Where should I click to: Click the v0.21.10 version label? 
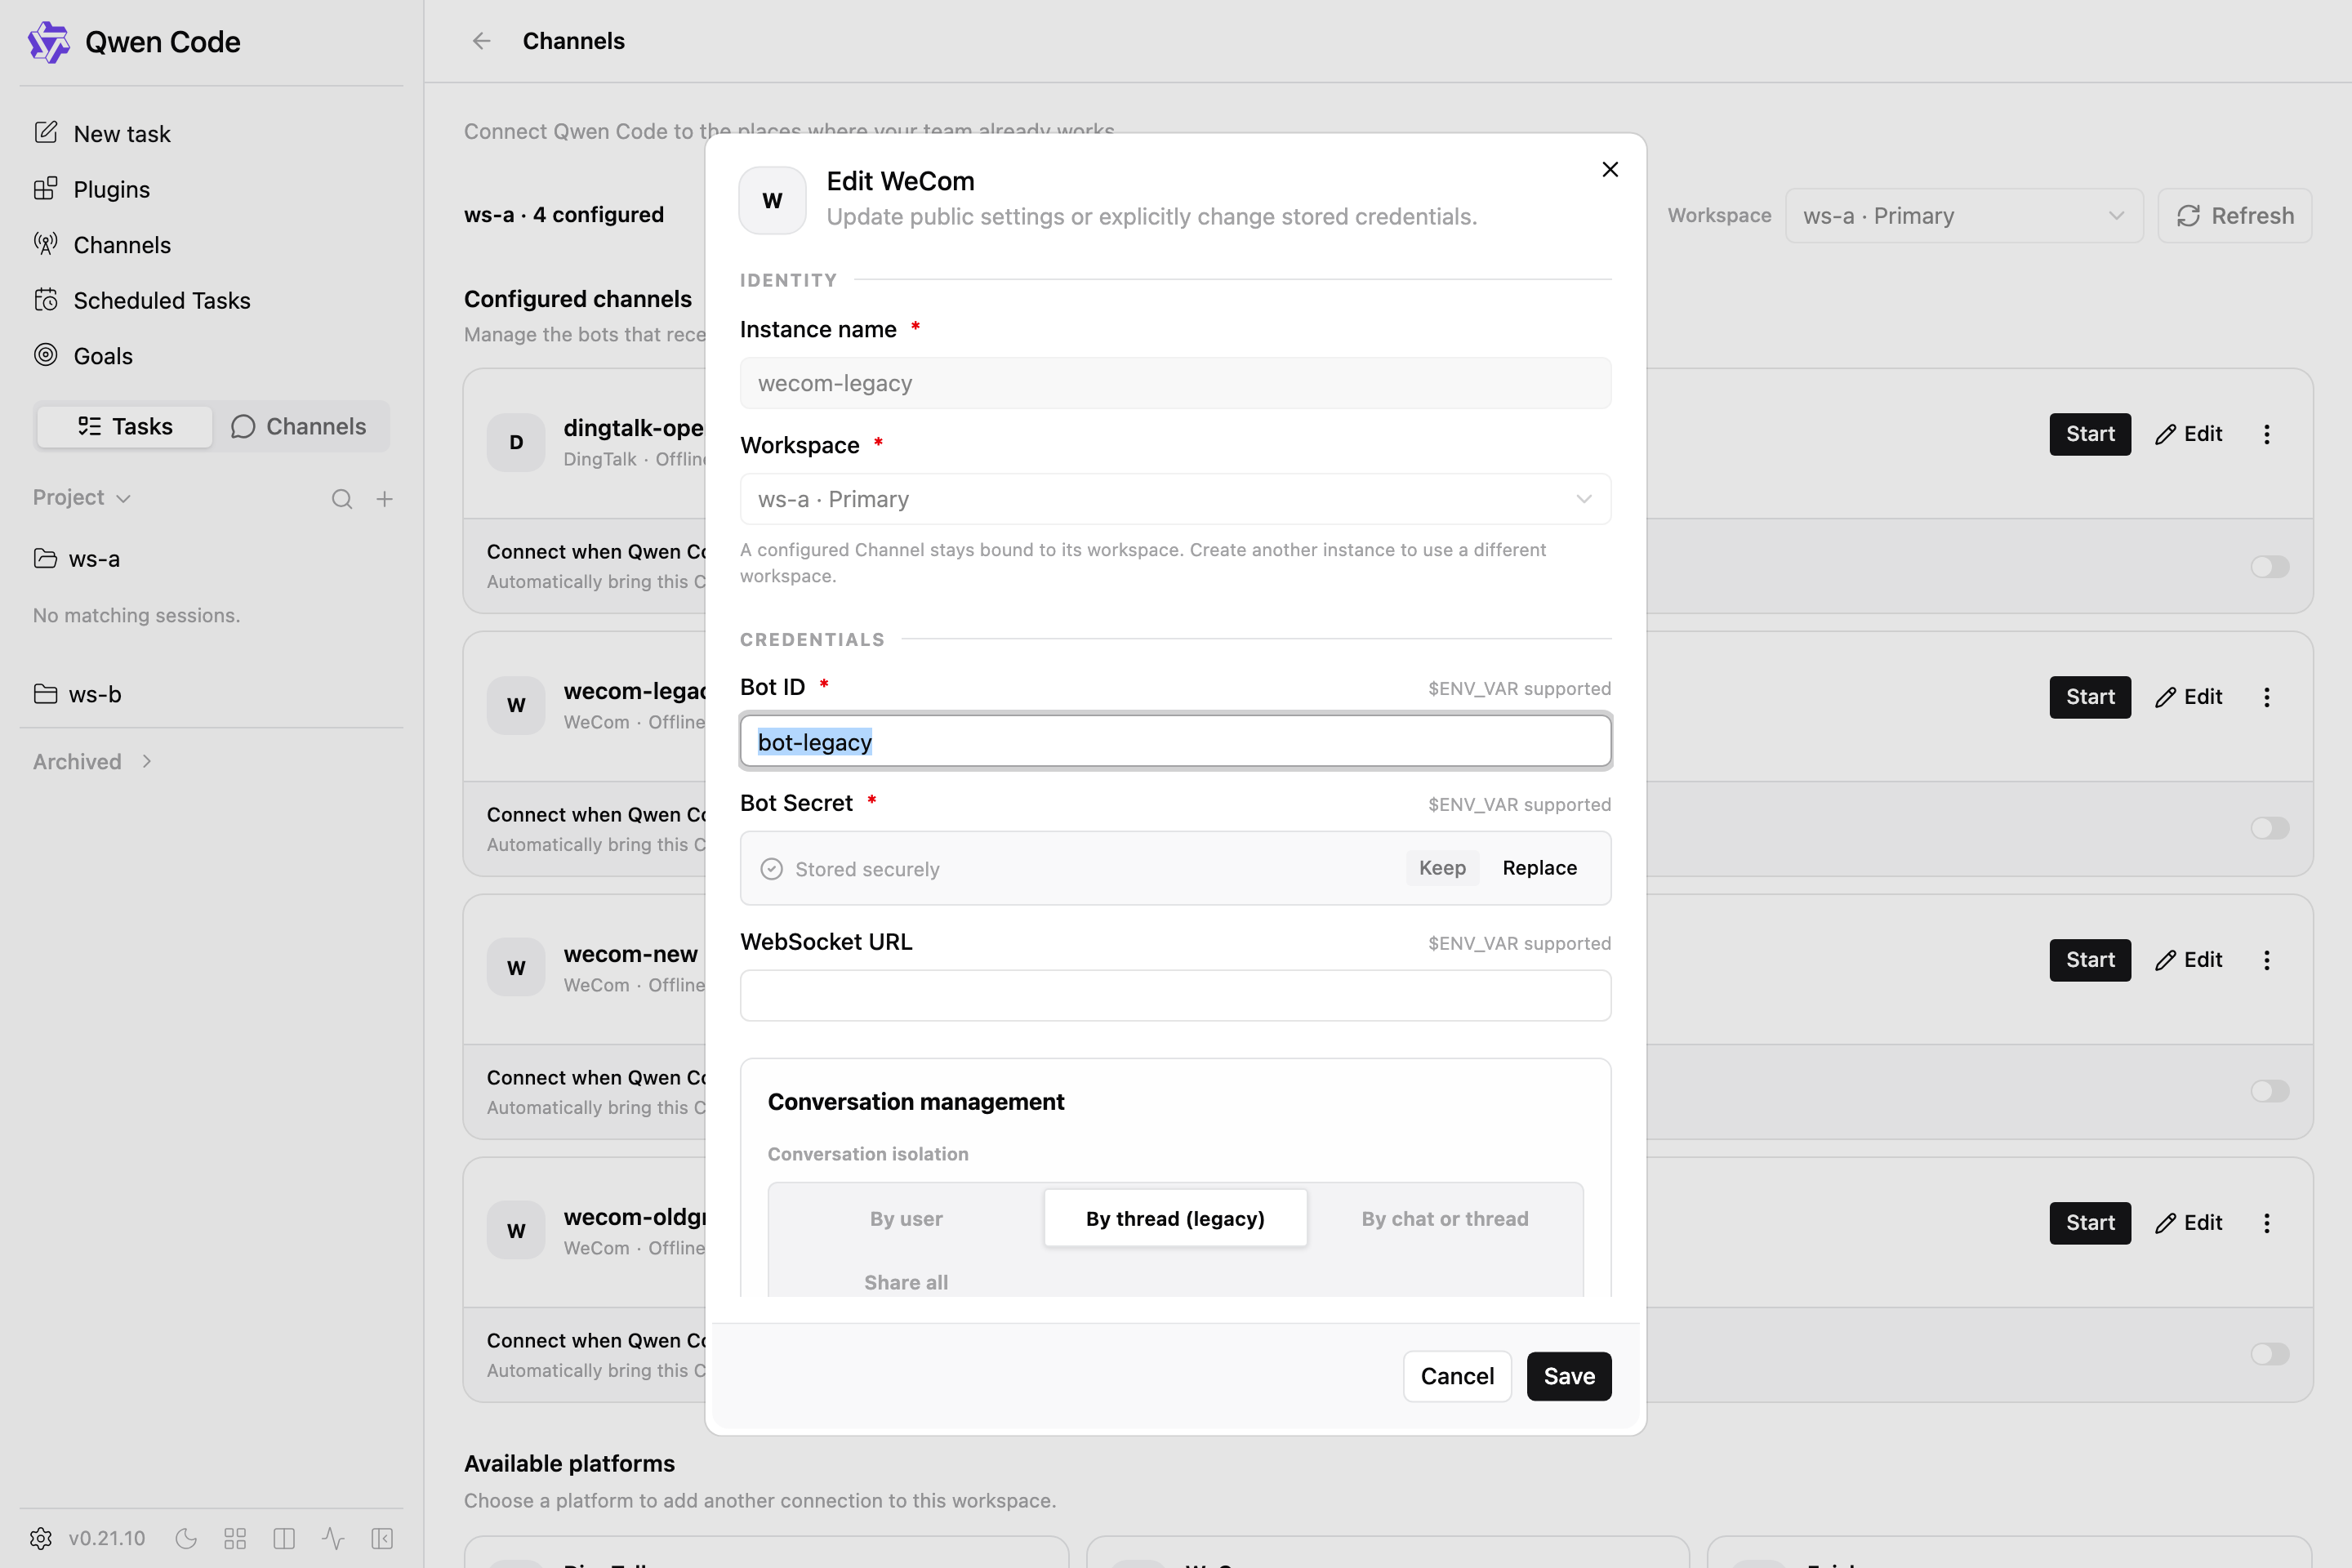coord(107,1538)
